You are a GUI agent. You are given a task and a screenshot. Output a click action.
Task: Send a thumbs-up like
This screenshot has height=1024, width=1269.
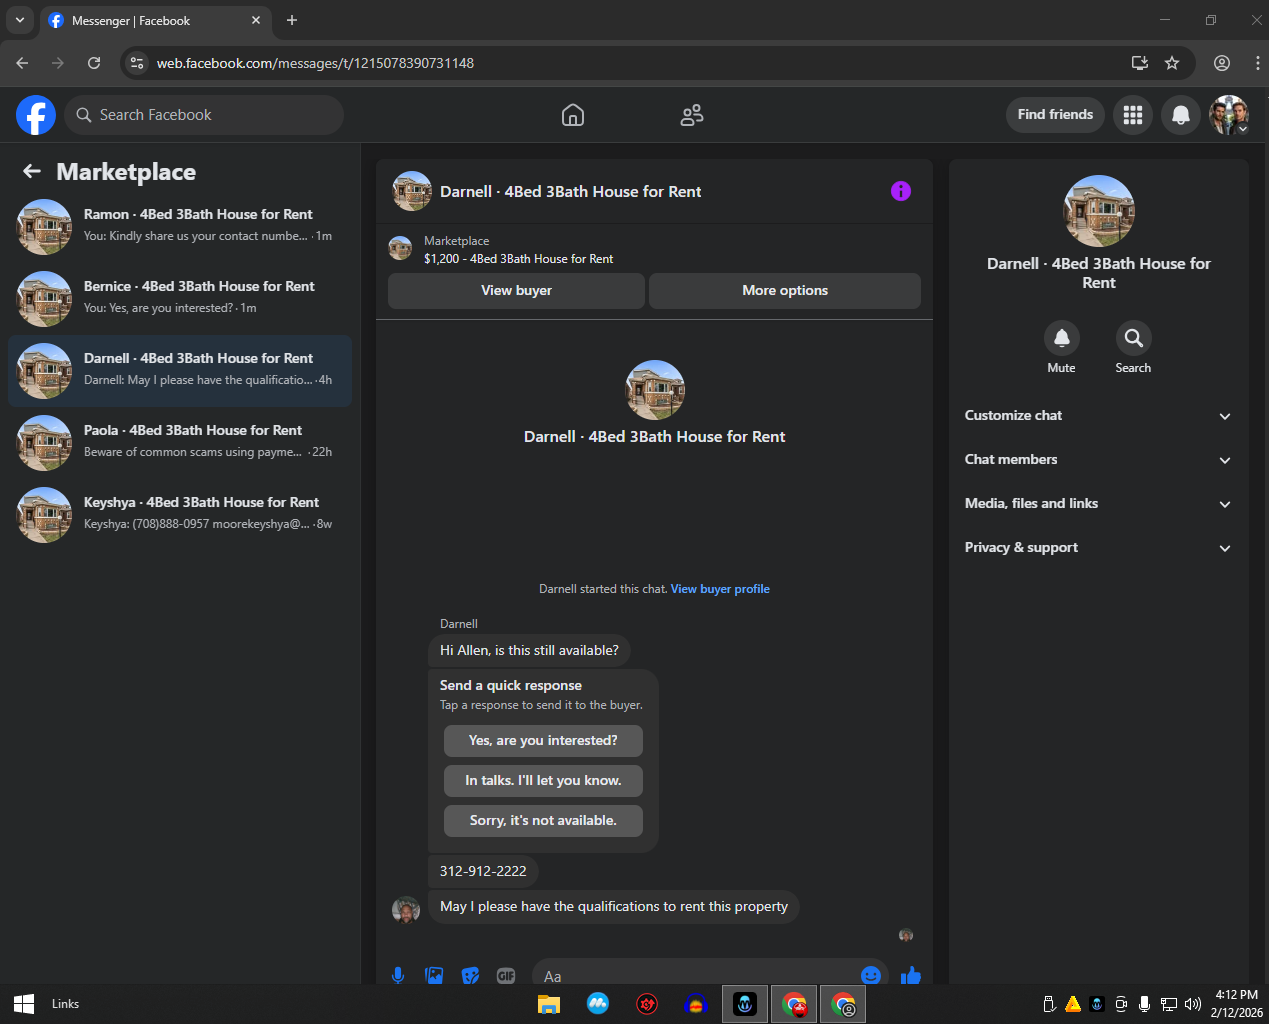pyautogui.click(x=910, y=975)
